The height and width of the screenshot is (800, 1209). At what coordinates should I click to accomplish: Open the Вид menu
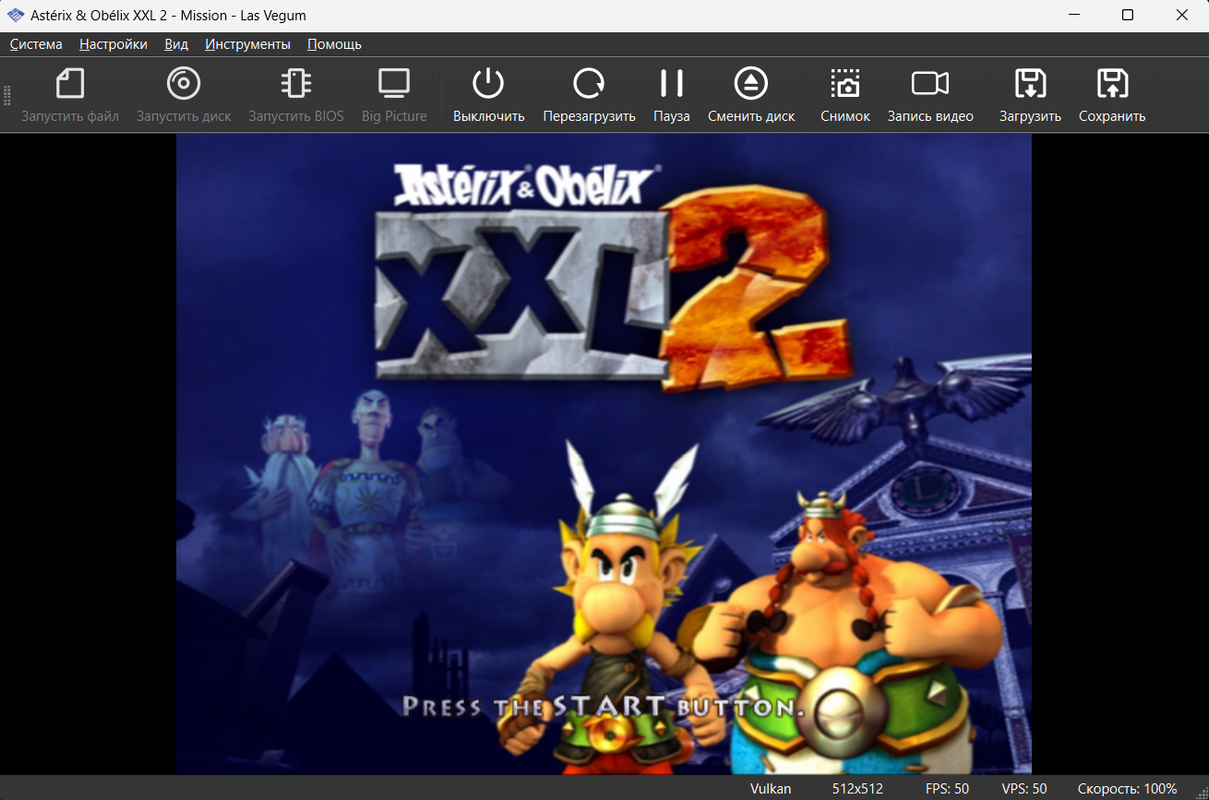pyautogui.click(x=176, y=44)
